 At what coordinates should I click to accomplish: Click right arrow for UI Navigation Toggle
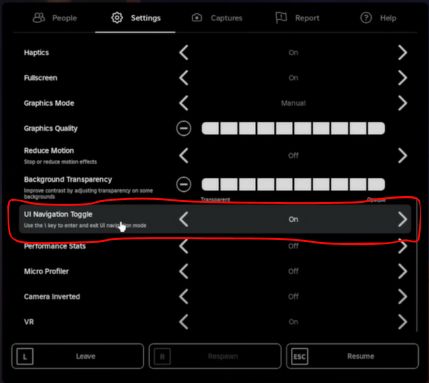coord(403,219)
